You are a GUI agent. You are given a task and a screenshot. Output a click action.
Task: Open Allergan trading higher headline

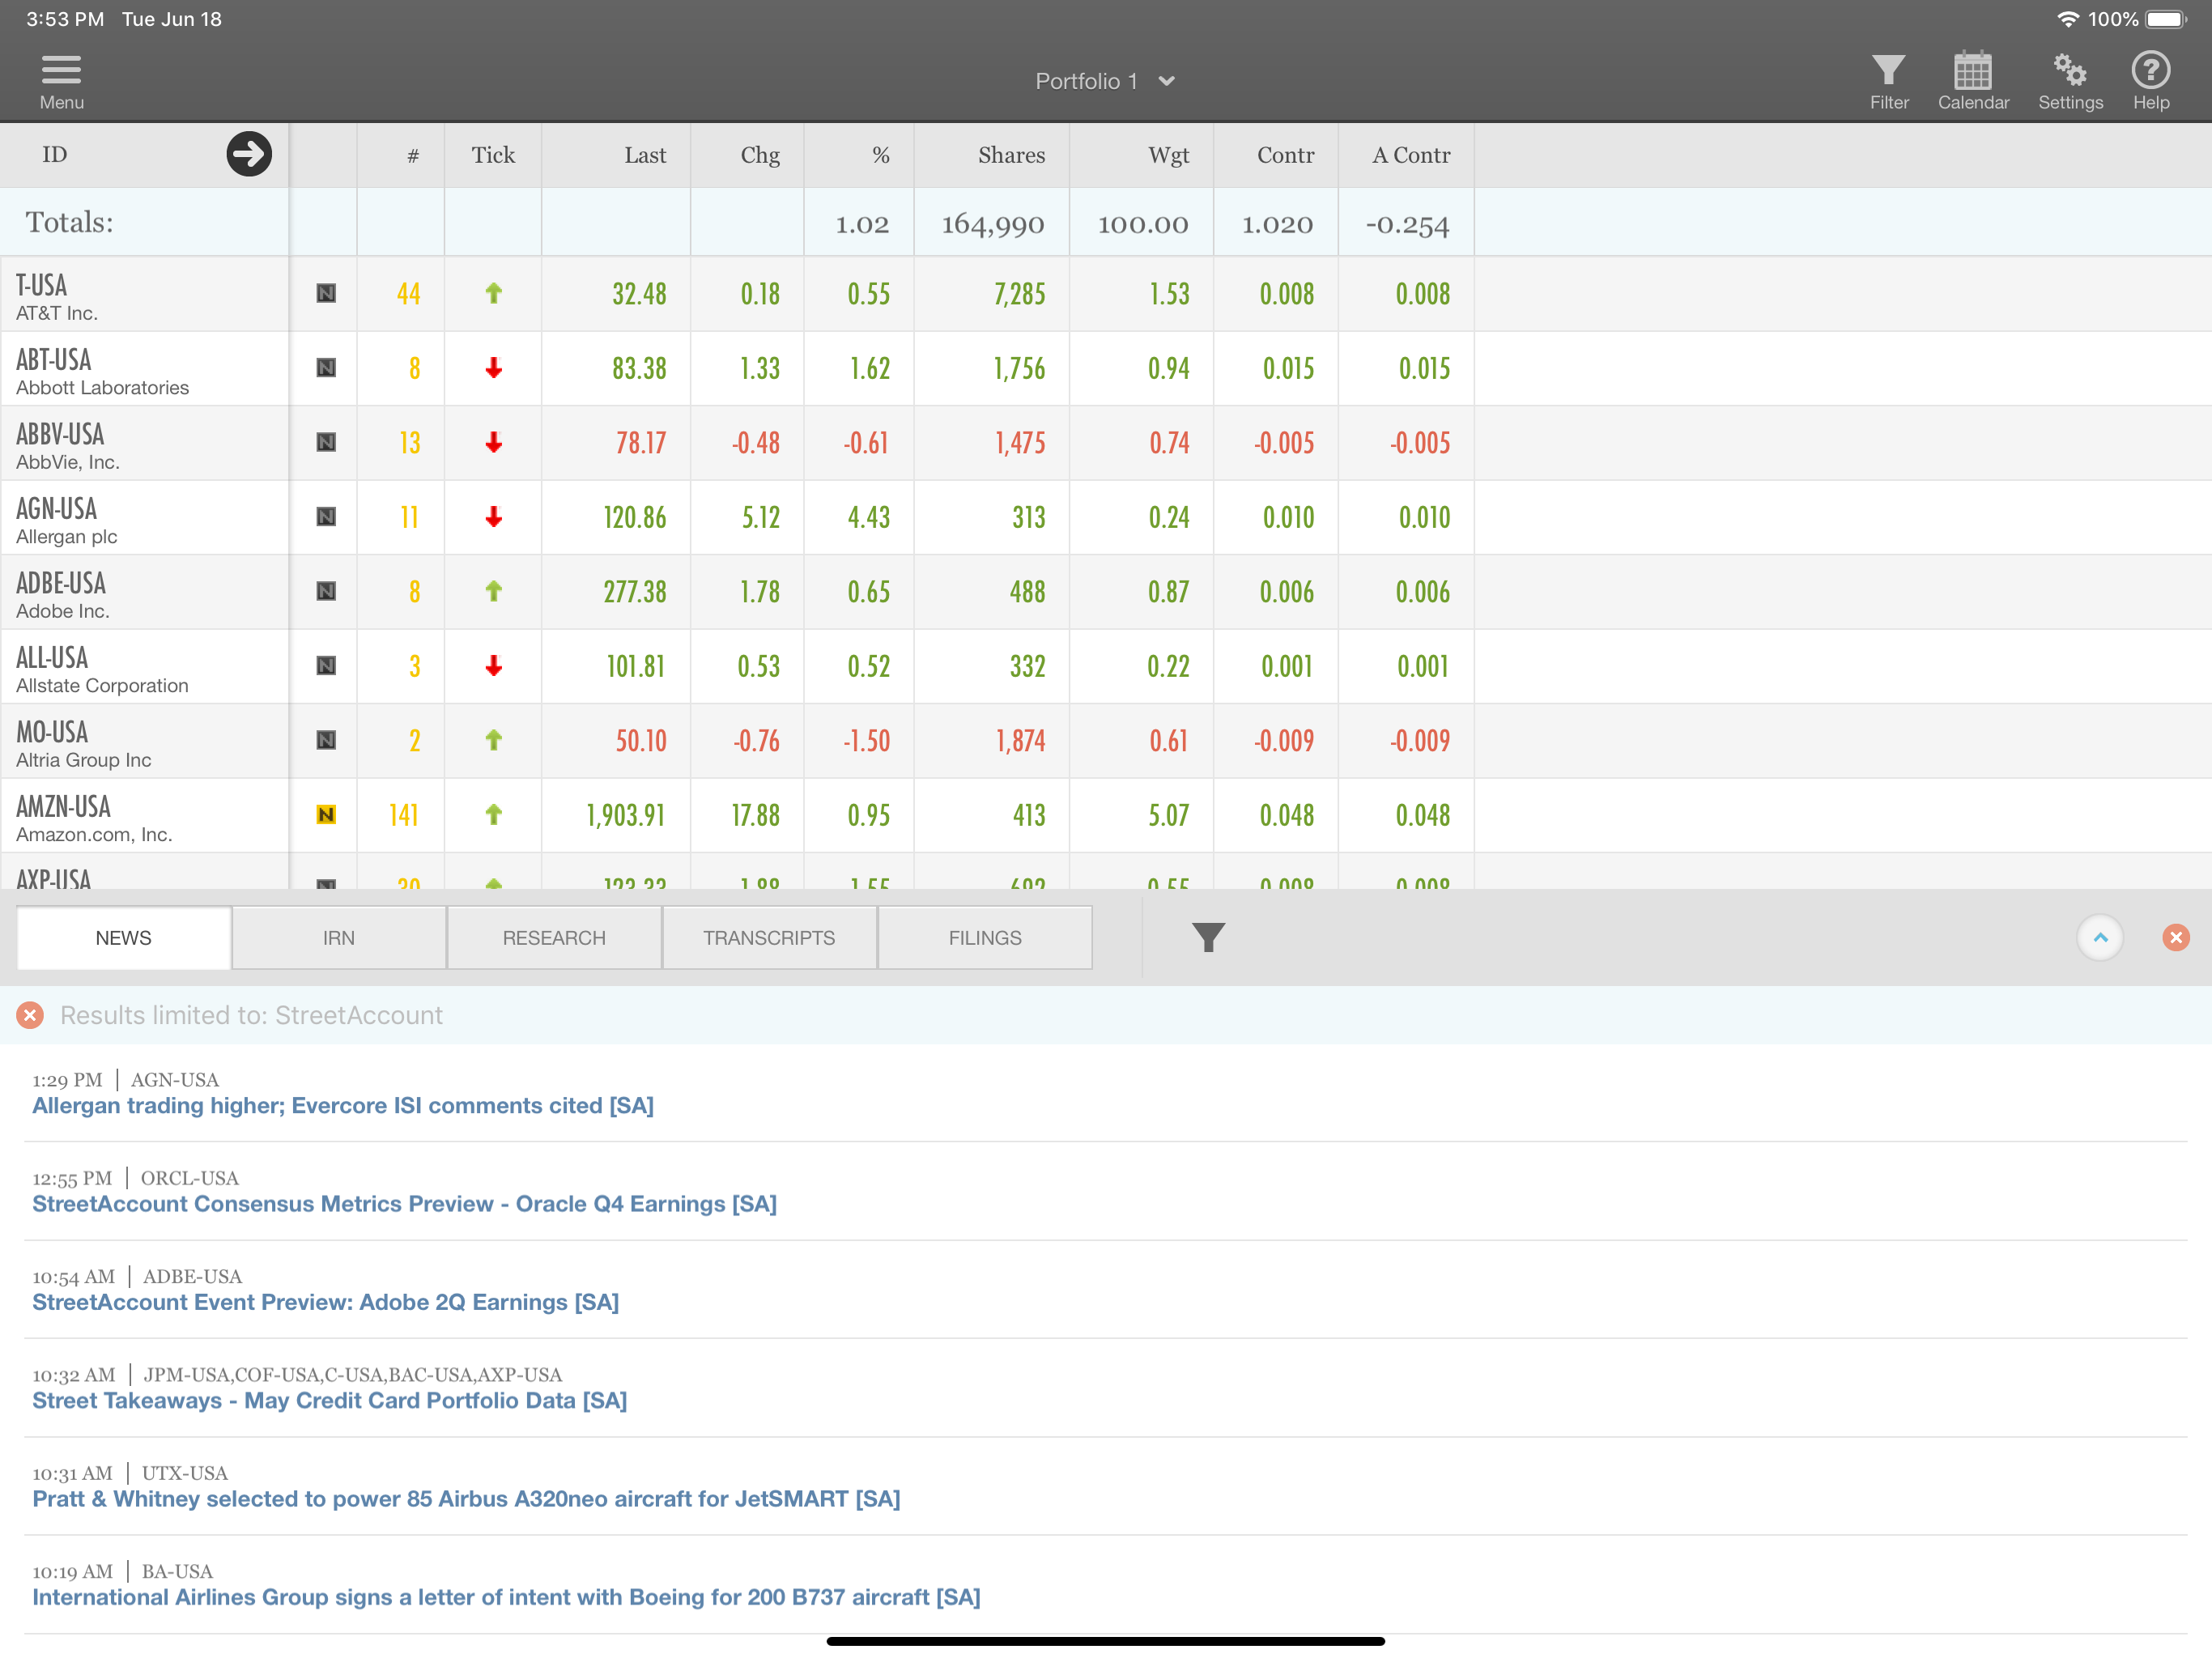(343, 1106)
